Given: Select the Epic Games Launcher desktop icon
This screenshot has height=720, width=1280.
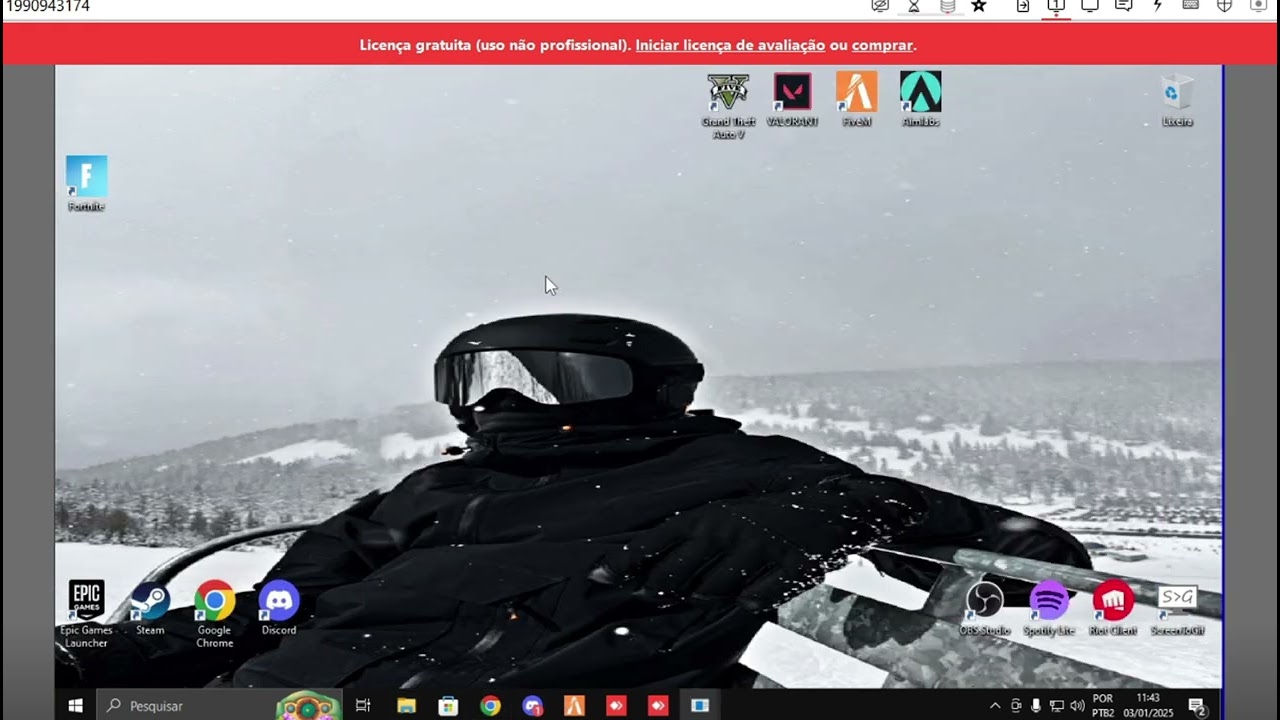Looking at the screenshot, I should tap(86, 614).
